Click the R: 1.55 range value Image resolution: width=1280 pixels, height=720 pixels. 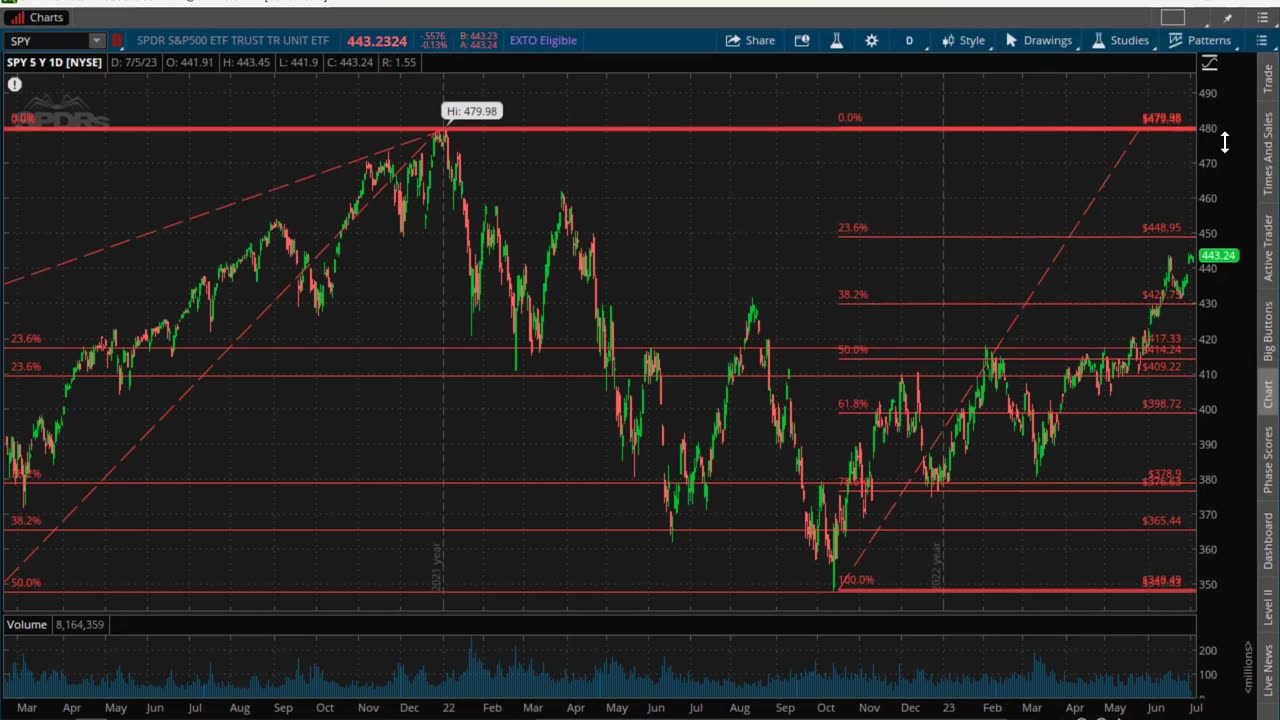tap(400, 62)
